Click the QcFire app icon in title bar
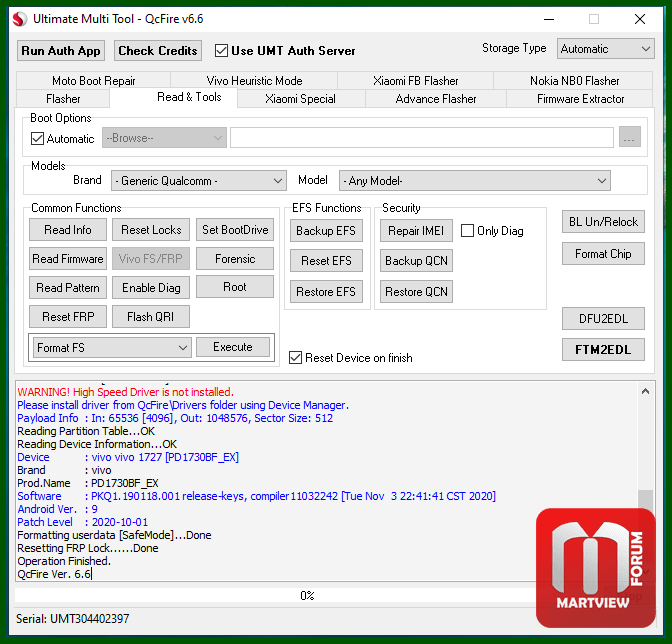Image resolution: width=672 pixels, height=644 pixels. [x=19, y=19]
